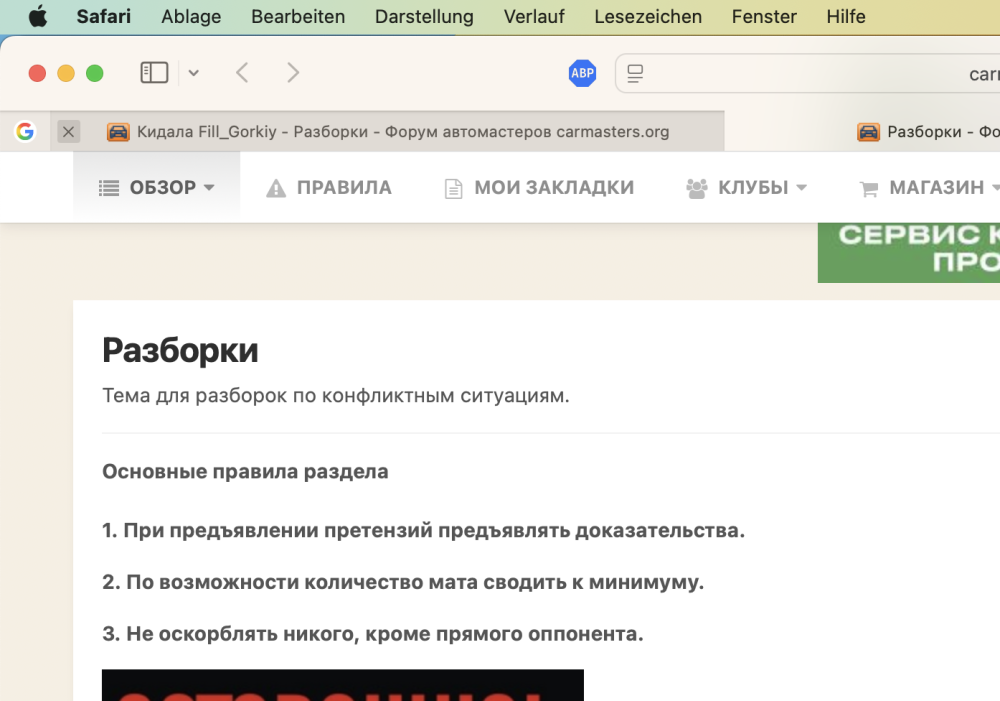Open the Lesezeichen menu
1000x701 pixels.
[x=648, y=16]
